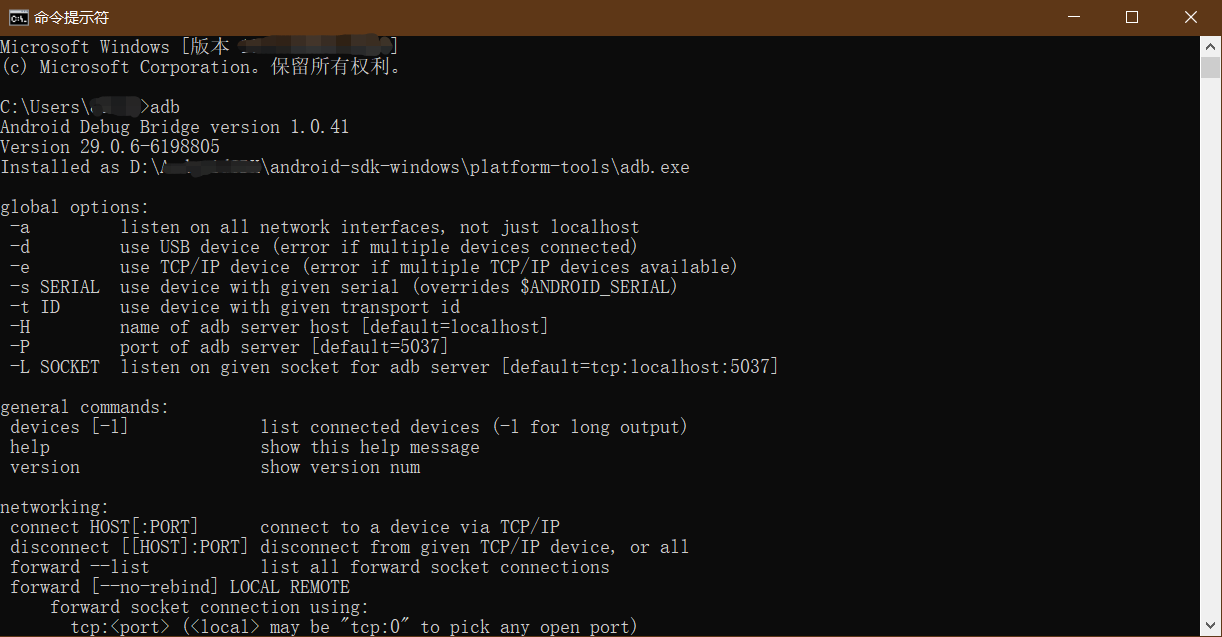Minimize the Command Prompt window
Screen dimensions: 1222x637
(x=1073, y=17)
